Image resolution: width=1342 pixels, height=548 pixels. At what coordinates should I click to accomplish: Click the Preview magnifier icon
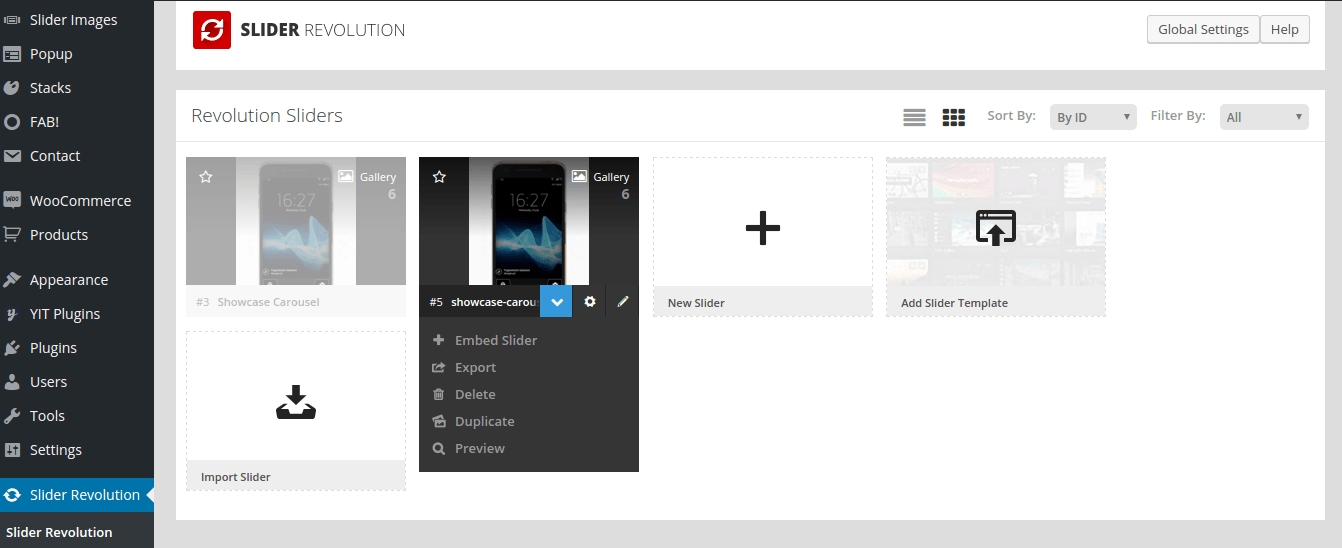pos(438,448)
